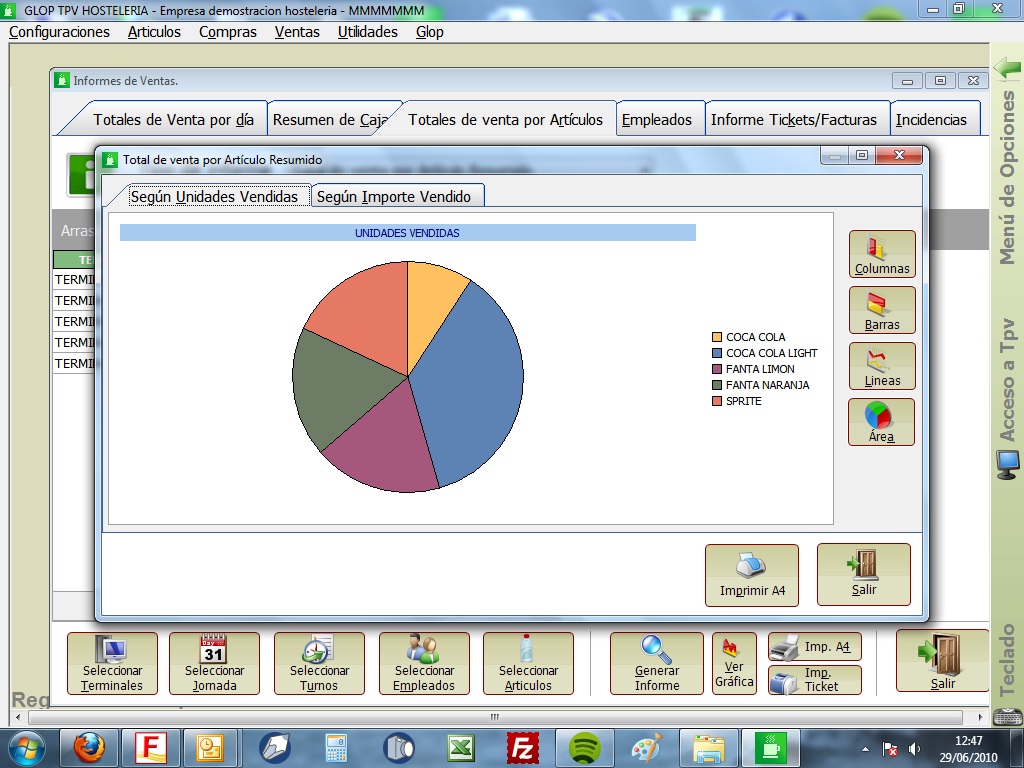The width and height of the screenshot is (1024, 768).
Task: Open Firefox from taskbar
Action: (89, 748)
